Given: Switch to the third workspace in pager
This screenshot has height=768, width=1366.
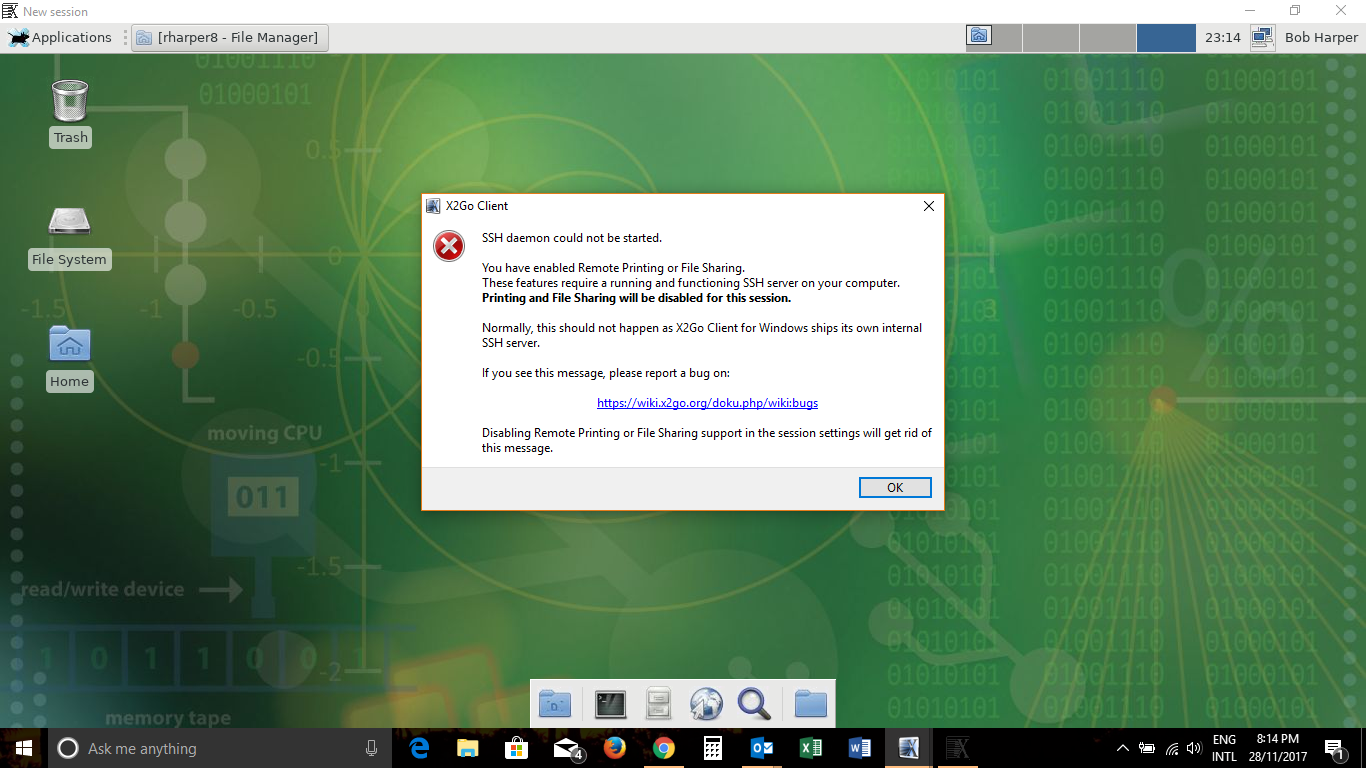Looking at the screenshot, I should click(1108, 38).
